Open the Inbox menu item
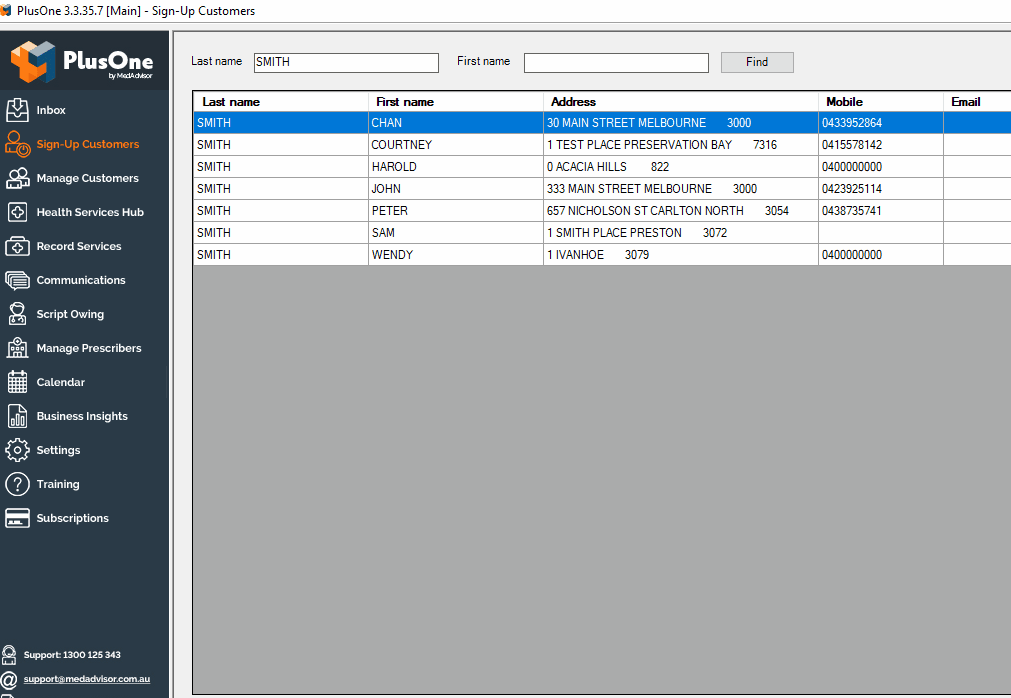The image size is (1011, 698). [51, 110]
